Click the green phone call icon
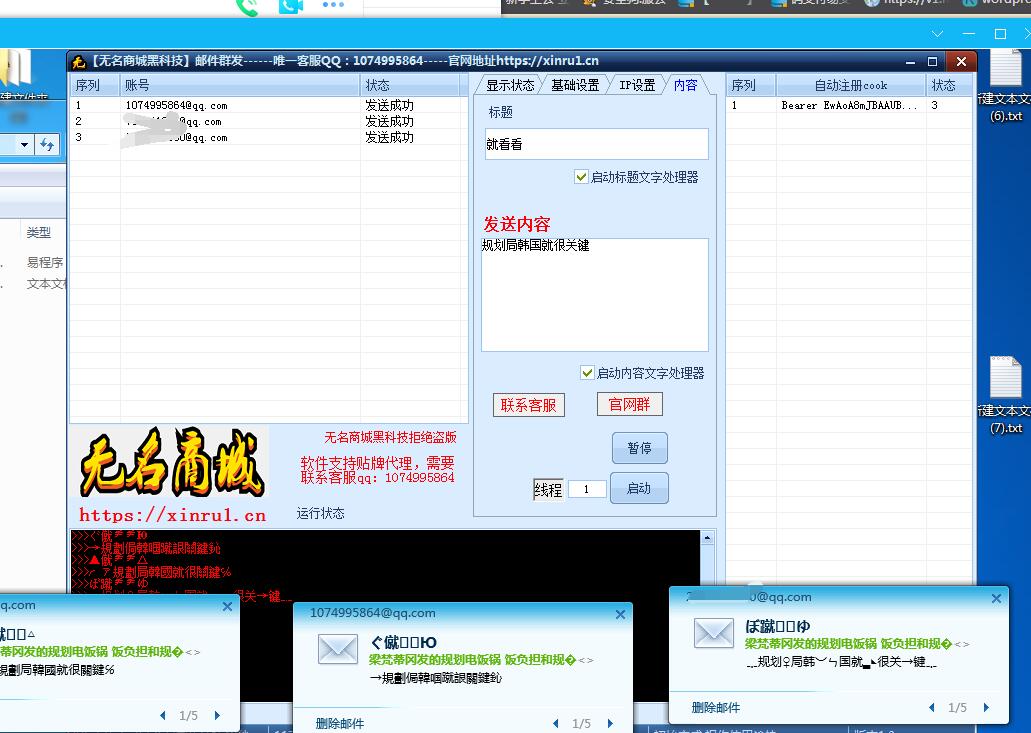The width and height of the screenshot is (1031, 733). (x=248, y=7)
